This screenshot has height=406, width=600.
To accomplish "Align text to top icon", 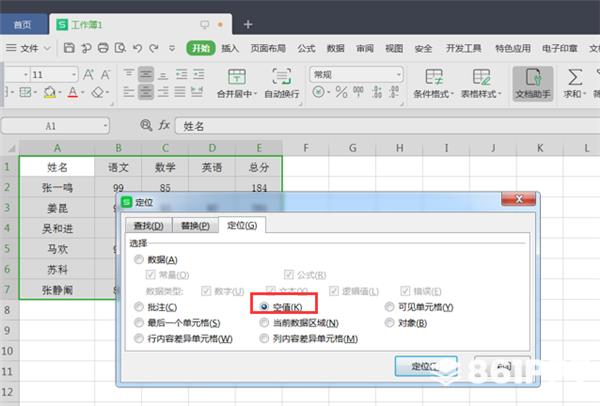I will (x=129, y=73).
